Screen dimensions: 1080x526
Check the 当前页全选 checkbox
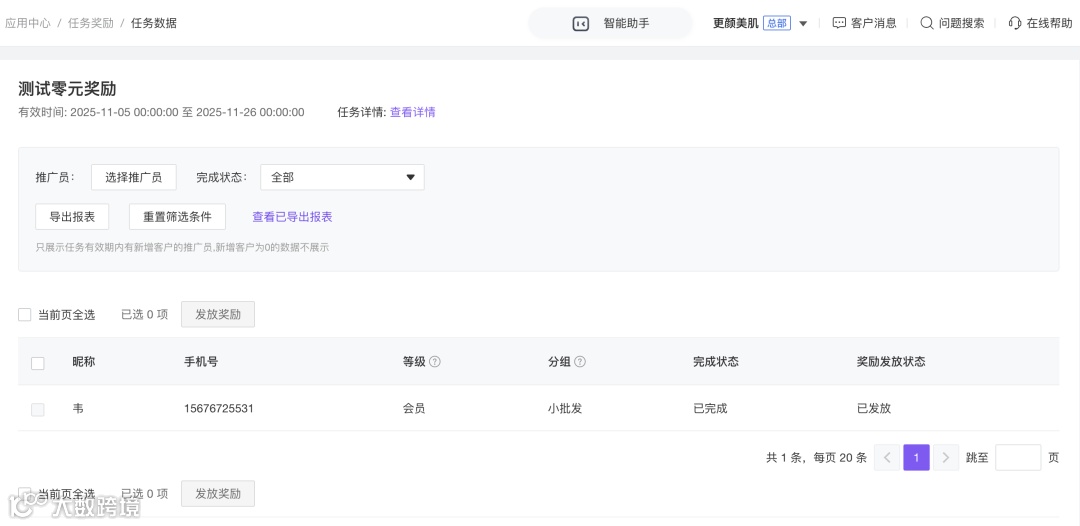pyautogui.click(x=25, y=315)
